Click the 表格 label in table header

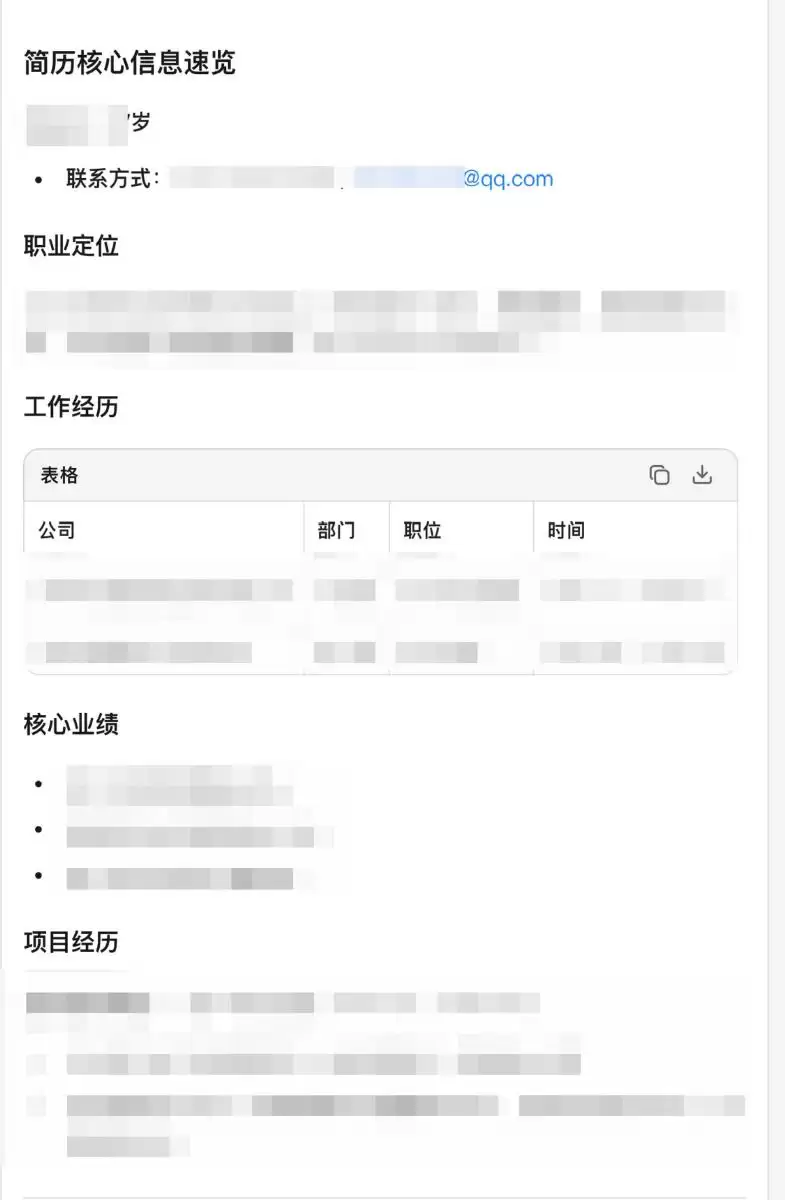59,476
